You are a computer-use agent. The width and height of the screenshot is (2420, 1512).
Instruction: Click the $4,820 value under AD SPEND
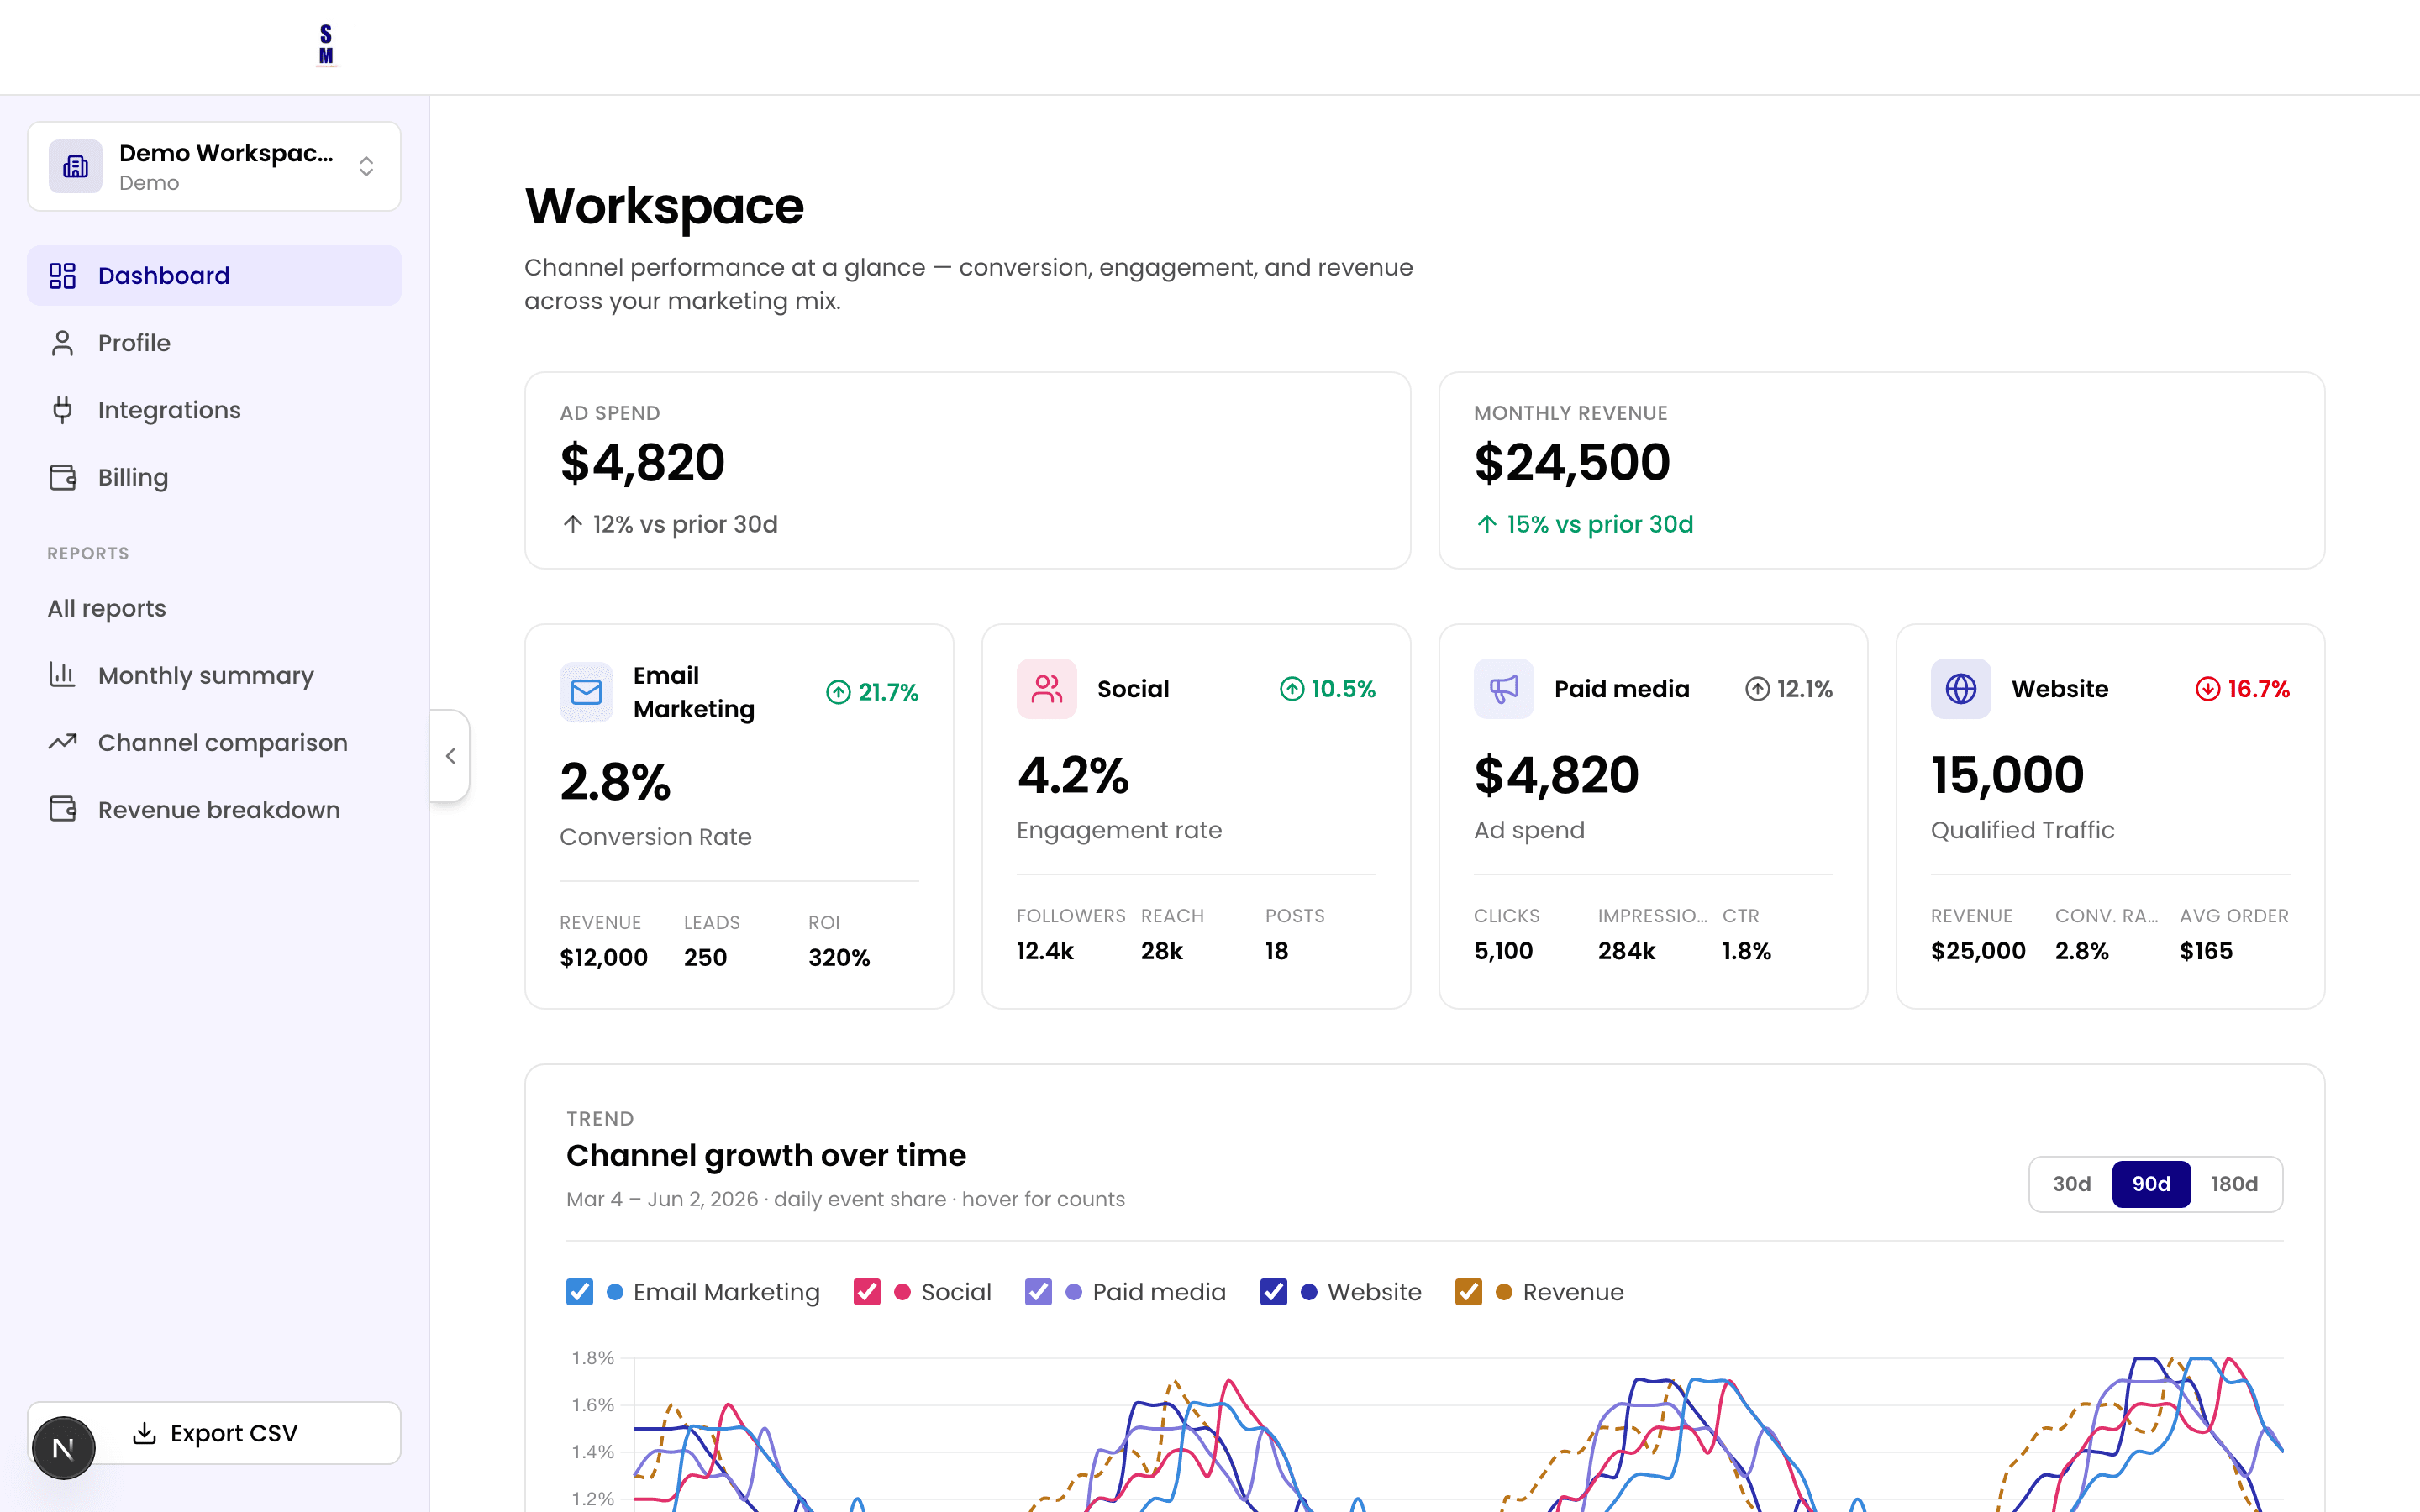coord(642,463)
